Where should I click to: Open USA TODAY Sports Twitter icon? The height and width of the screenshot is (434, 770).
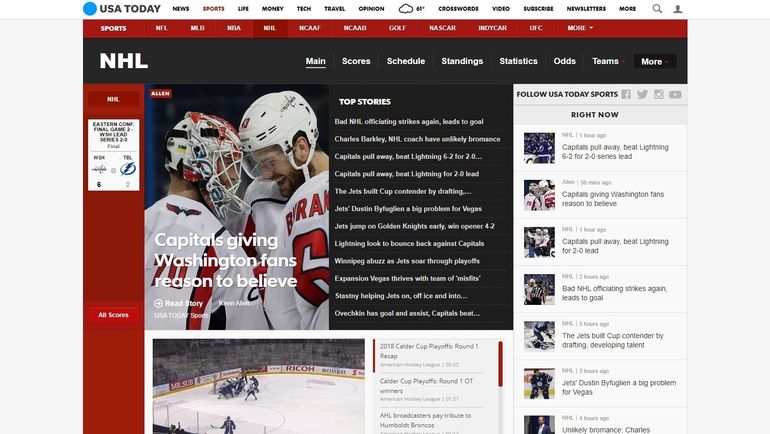point(642,94)
